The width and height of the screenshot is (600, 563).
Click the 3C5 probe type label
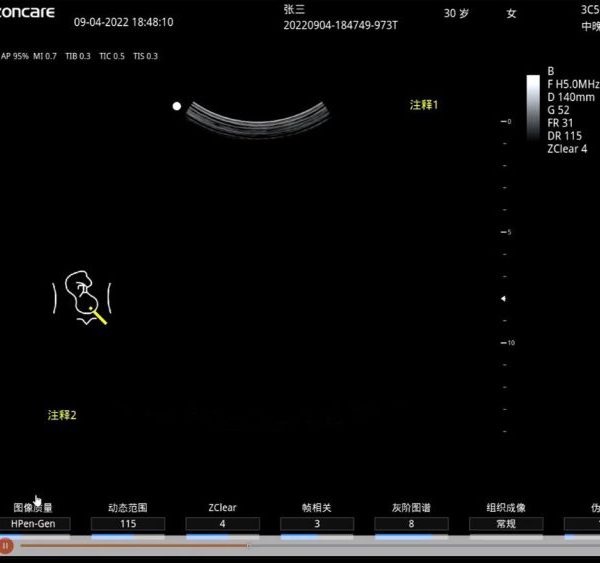[x=589, y=9]
